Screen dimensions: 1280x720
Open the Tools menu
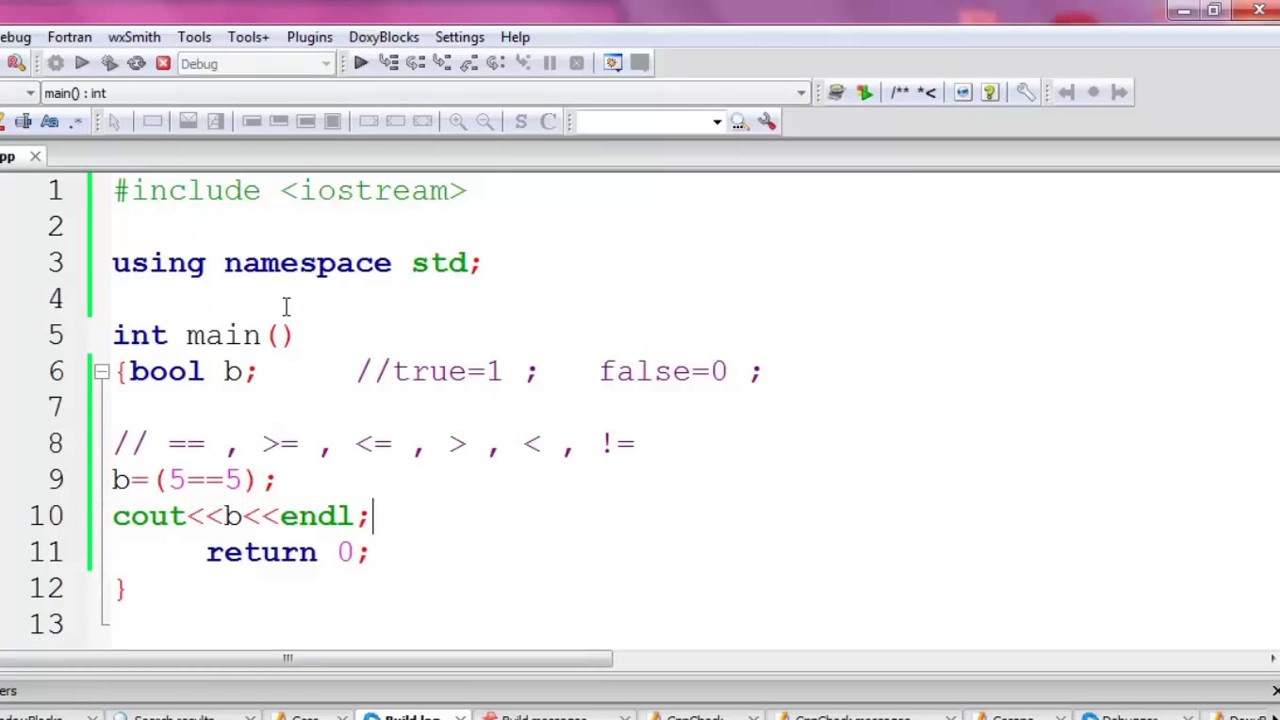point(194,37)
